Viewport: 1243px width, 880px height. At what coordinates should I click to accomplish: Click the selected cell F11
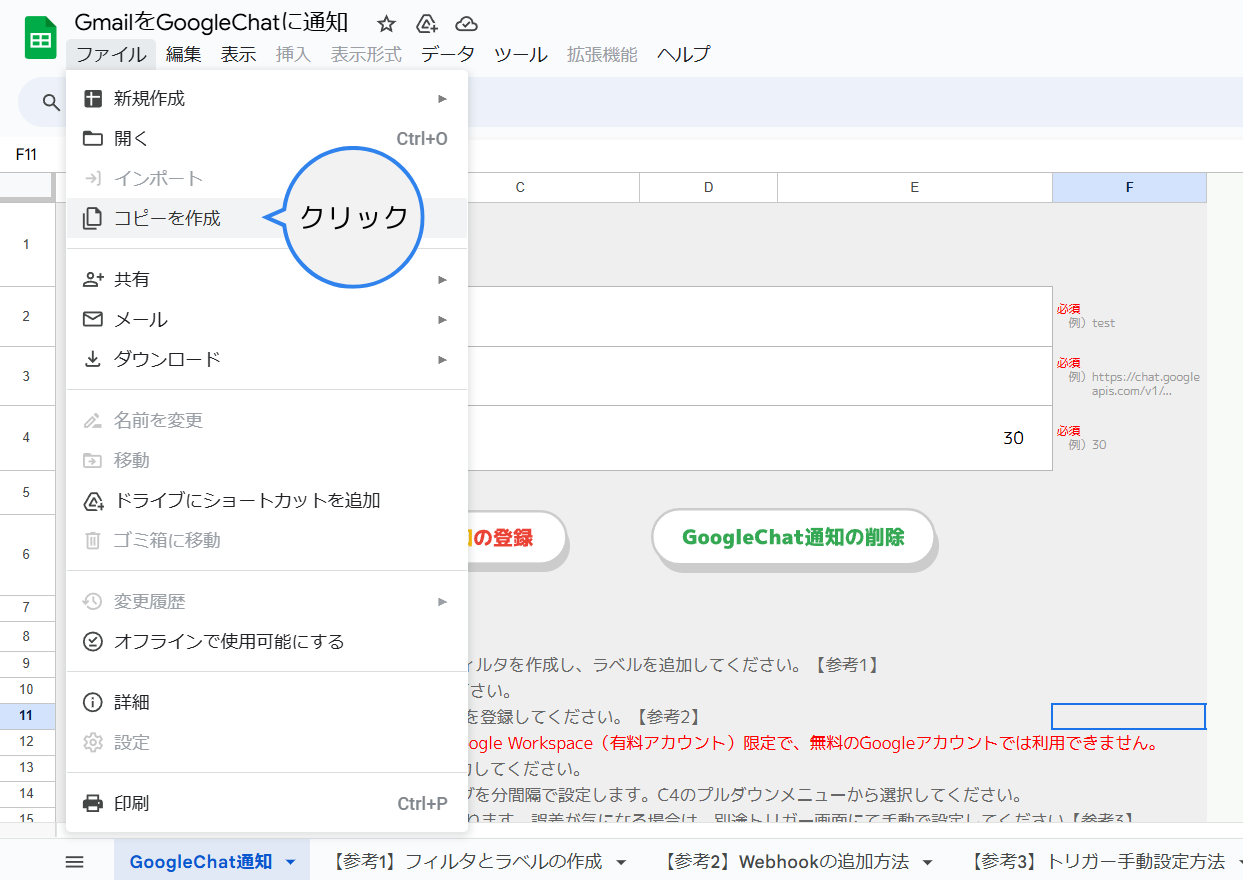click(x=1129, y=716)
